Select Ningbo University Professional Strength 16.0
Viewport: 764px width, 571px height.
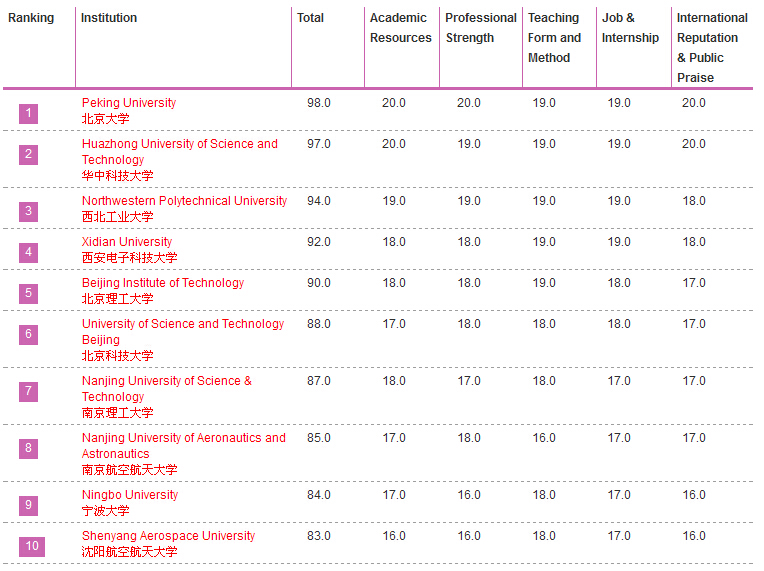469,495
